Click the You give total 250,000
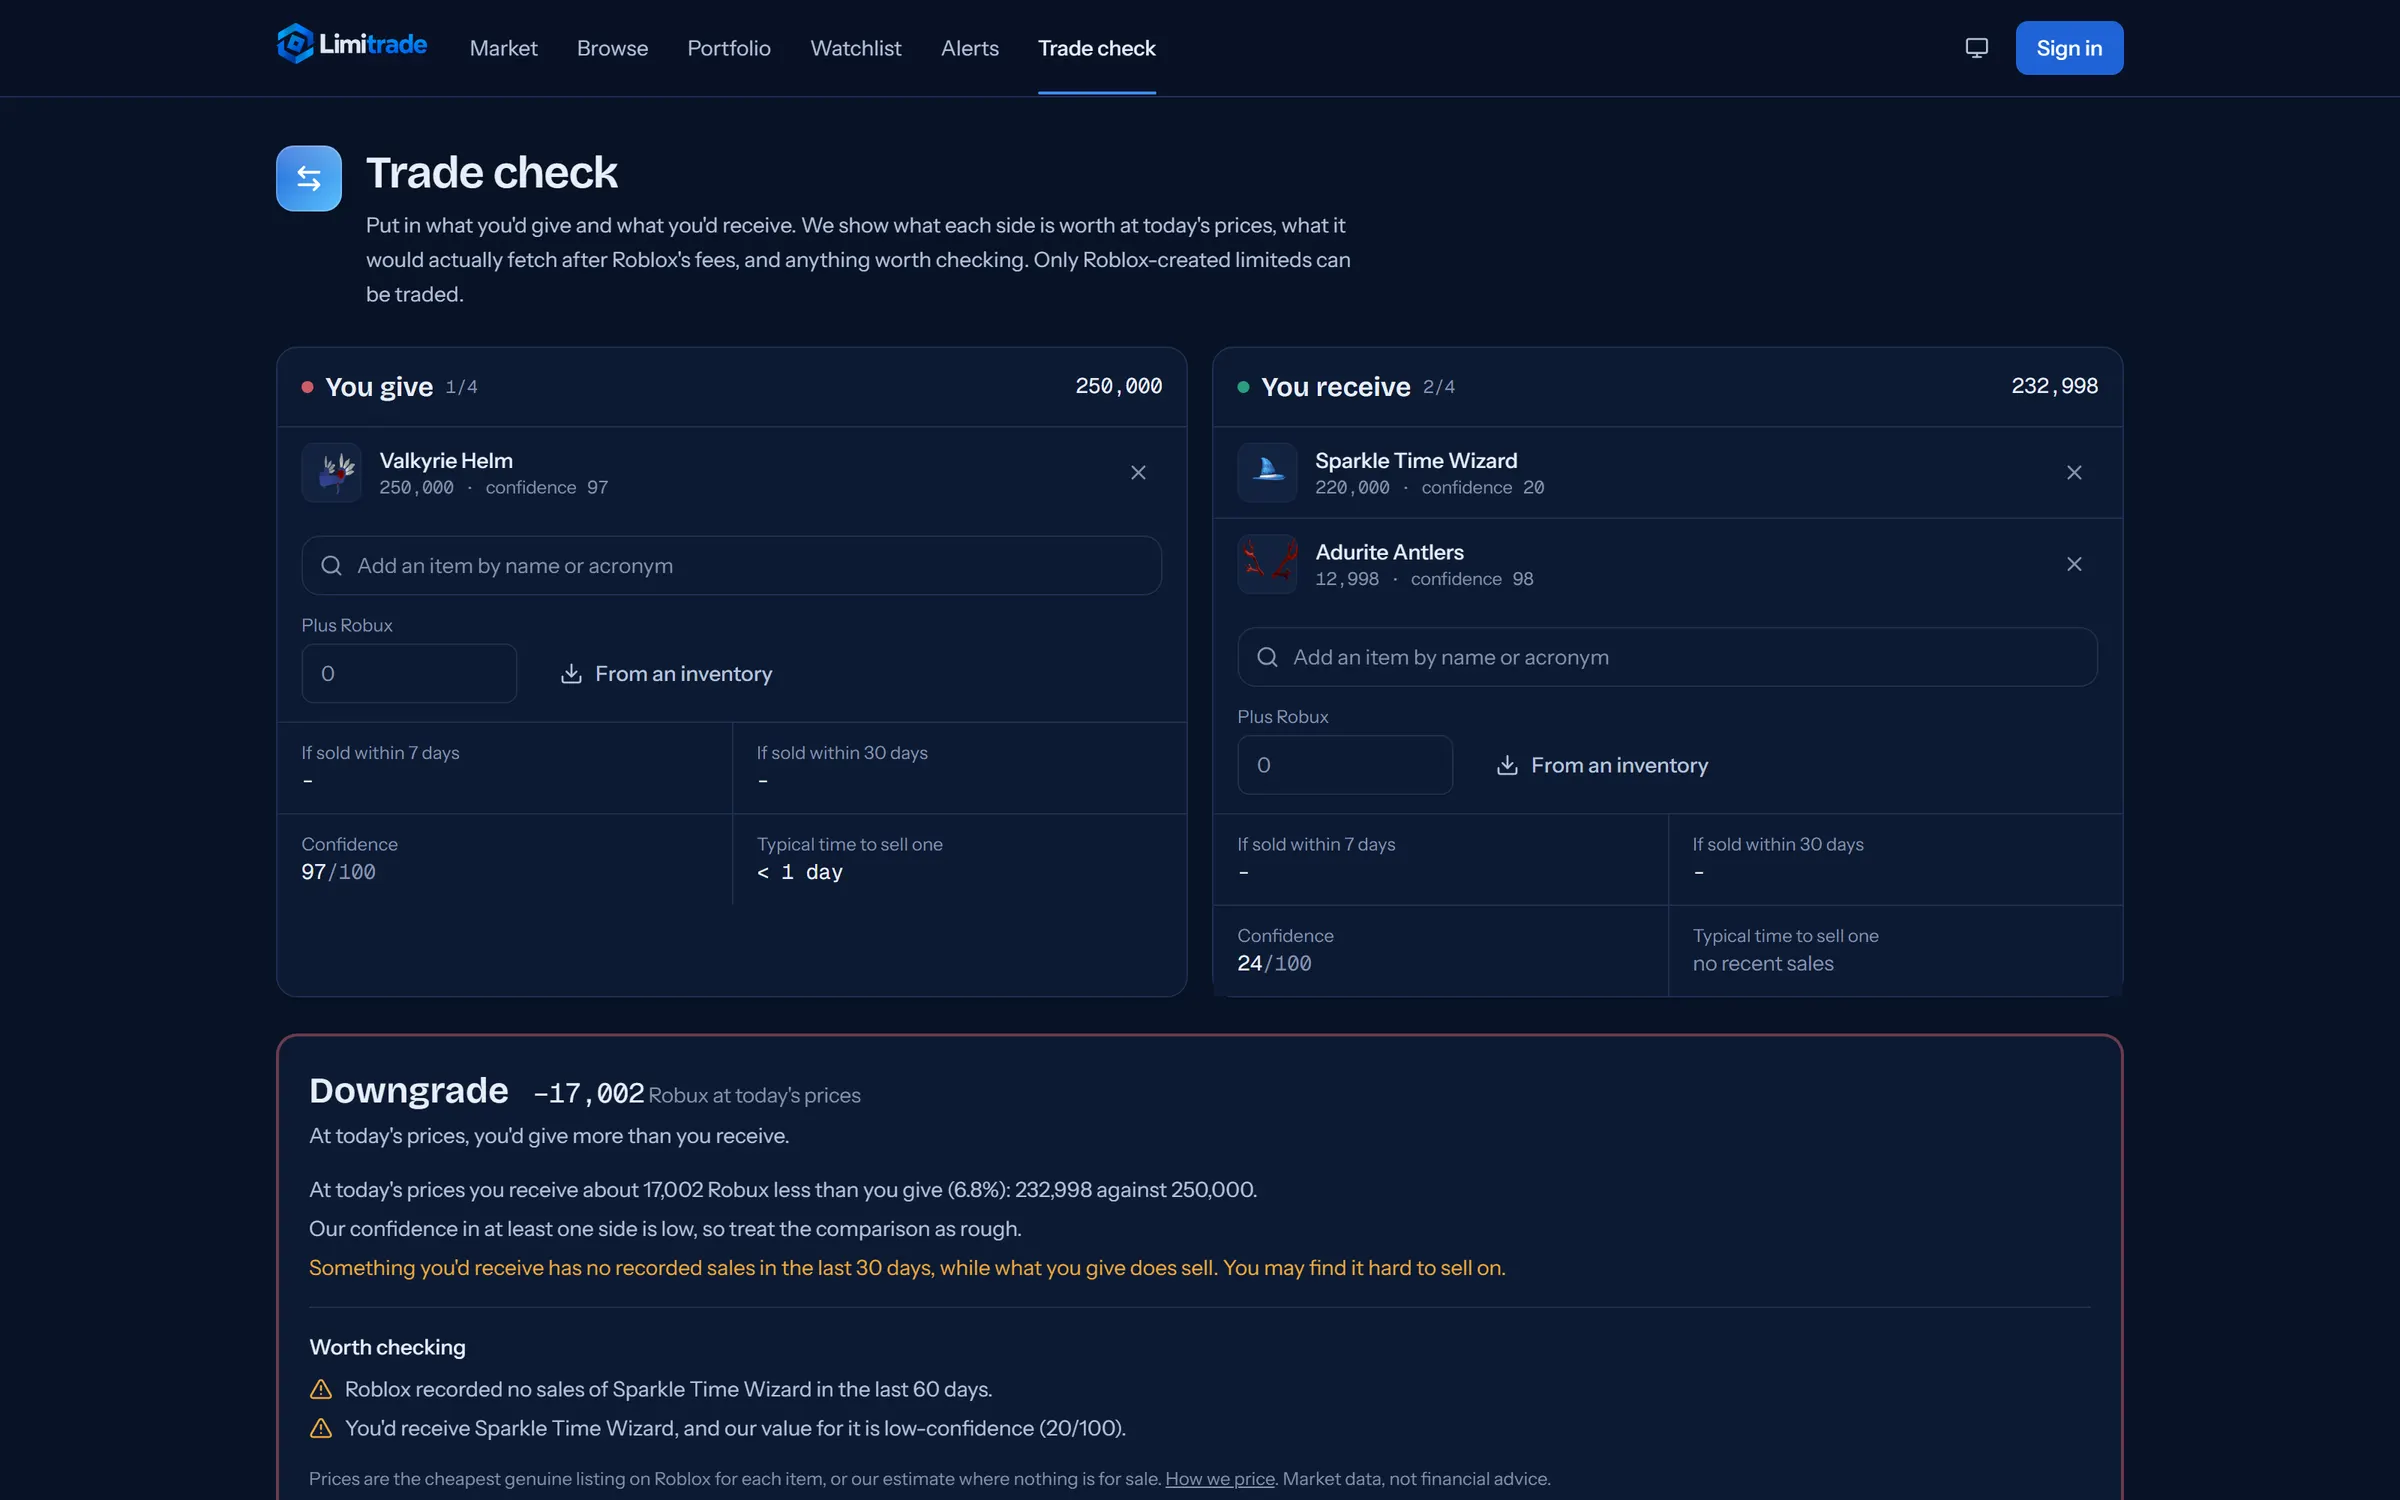Image resolution: width=2400 pixels, height=1500 pixels. tap(1118, 386)
